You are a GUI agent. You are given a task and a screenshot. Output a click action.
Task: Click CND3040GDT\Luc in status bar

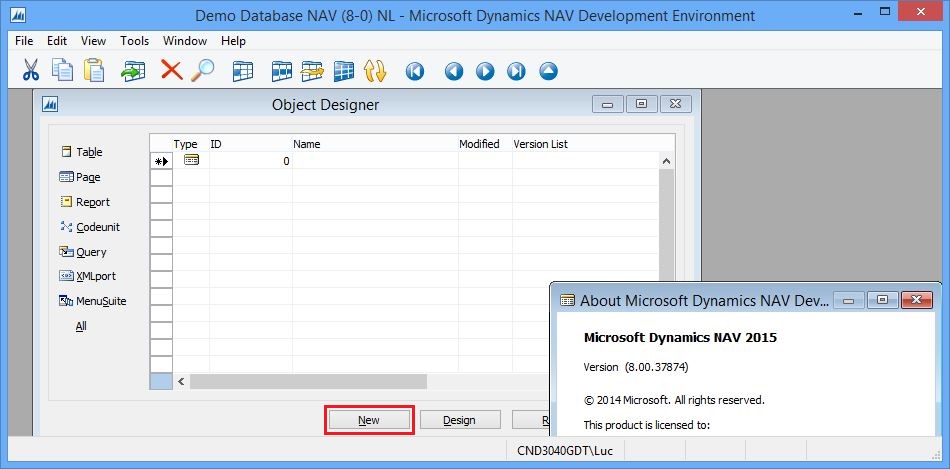[x=565, y=451]
